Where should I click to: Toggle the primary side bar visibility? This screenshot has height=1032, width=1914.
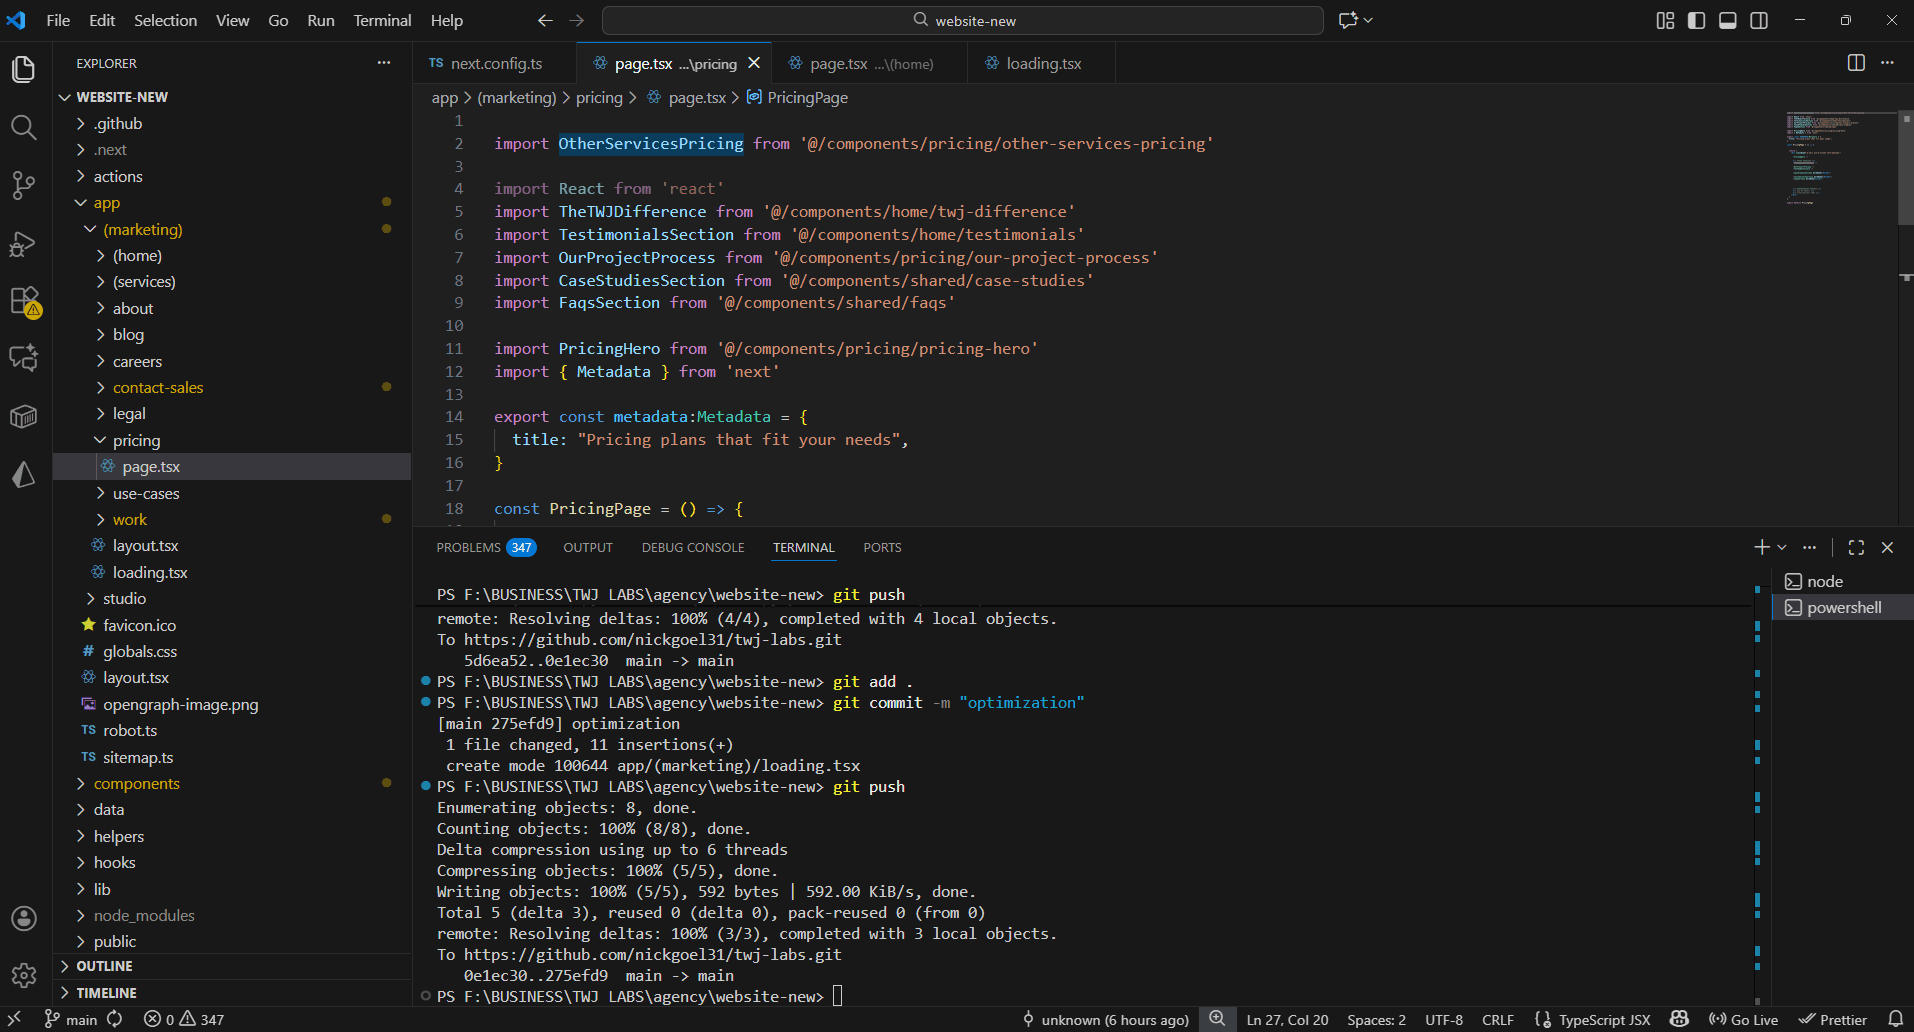(1696, 20)
